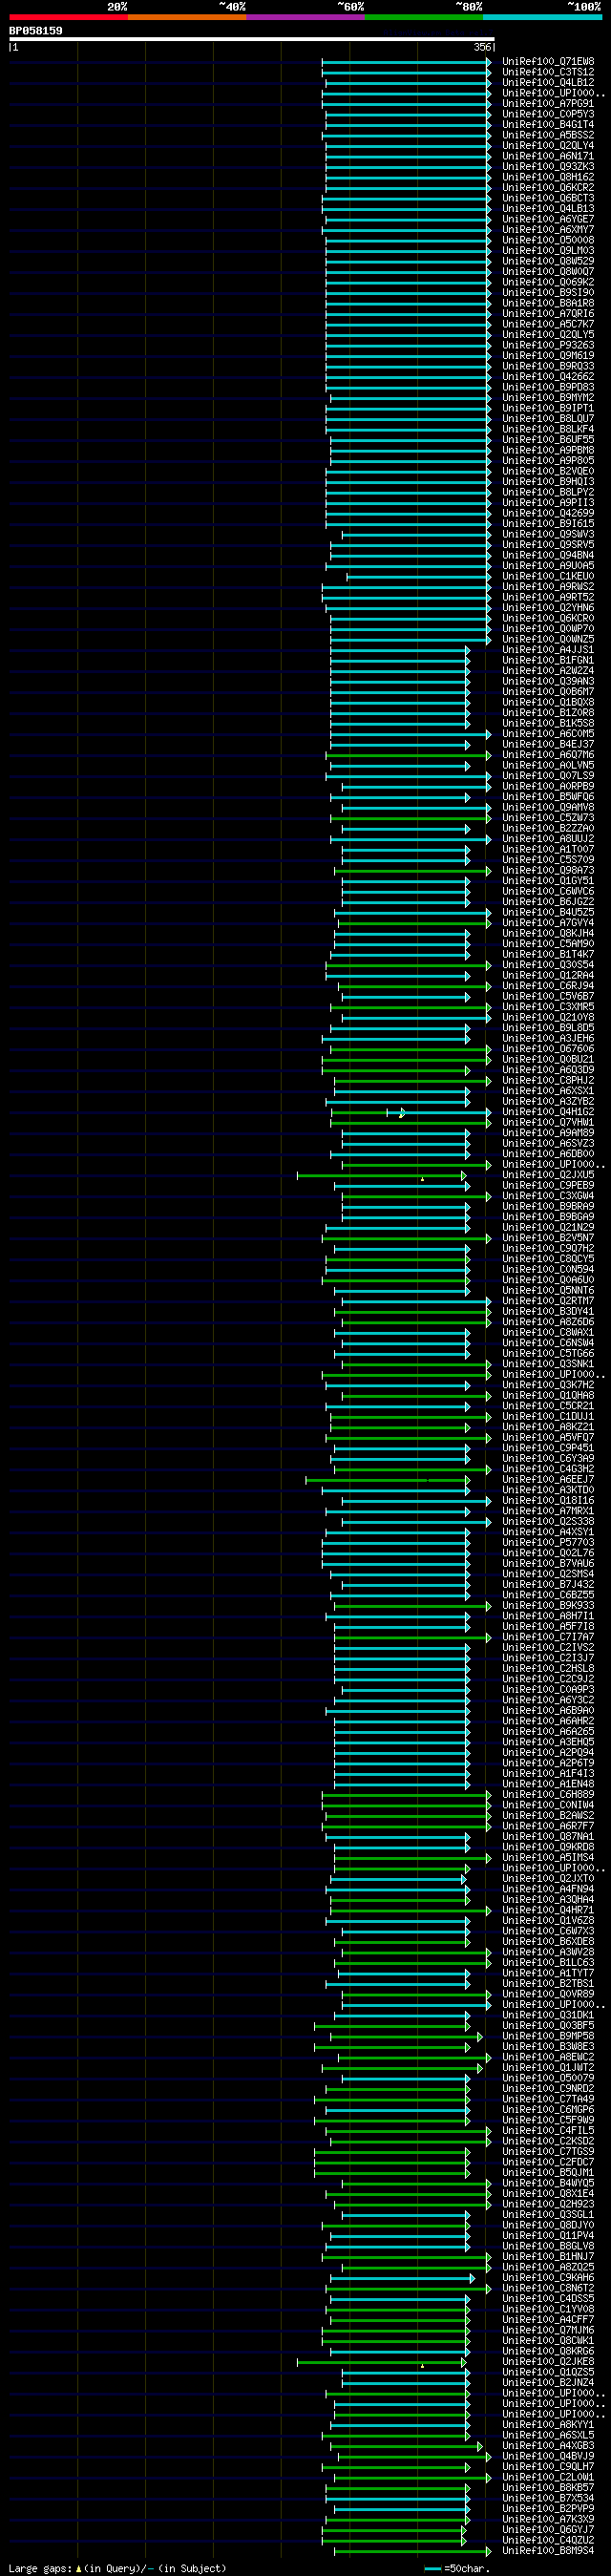Image resolution: width=611 pixels, height=2576 pixels.
Task: Click the UniRef100_Q2QLY4 label
Action: (548, 146)
